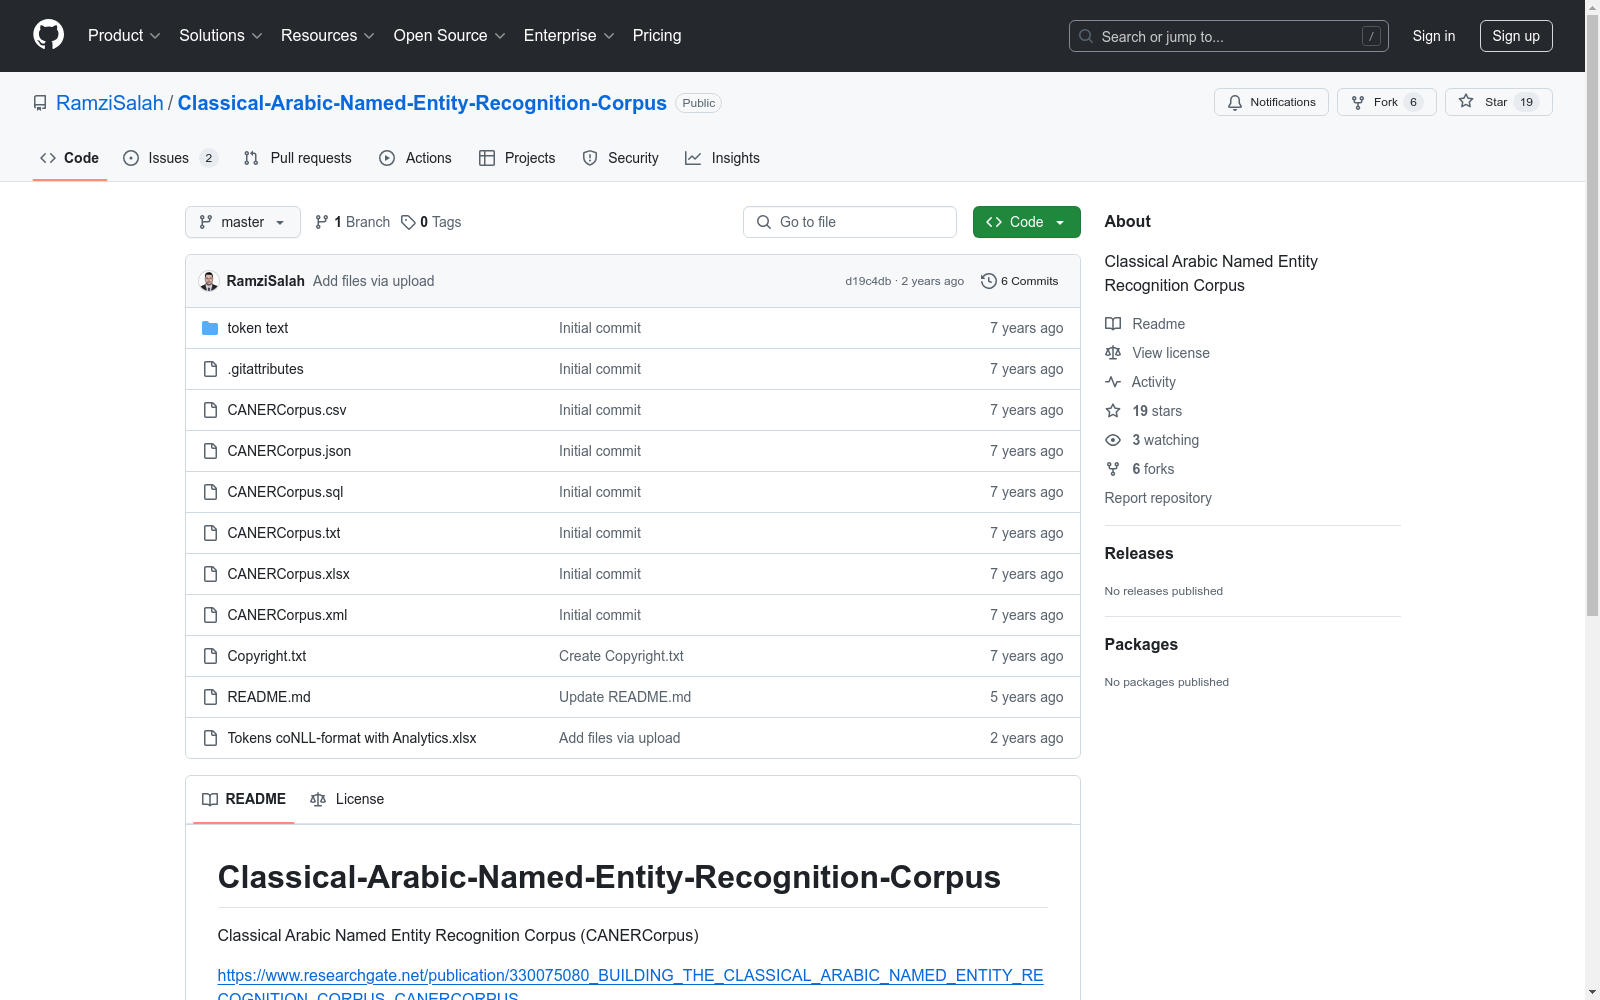Open Tokens coNLL-format with Analytics.xlsx file
The height and width of the screenshot is (1000, 1600).
coord(352,738)
